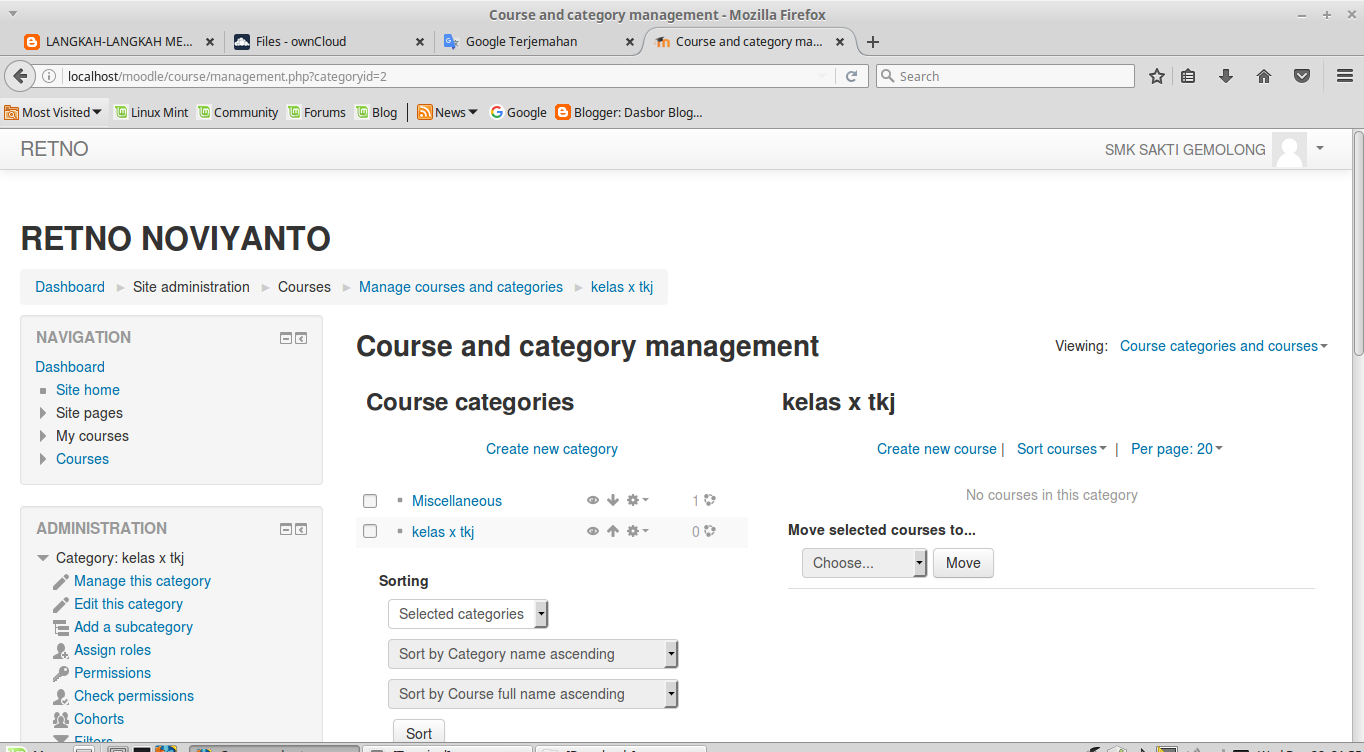Image resolution: width=1364 pixels, height=752 pixels.
Task: Open the 'Choose...' move destination dropdown
Action: pos(864,563)
